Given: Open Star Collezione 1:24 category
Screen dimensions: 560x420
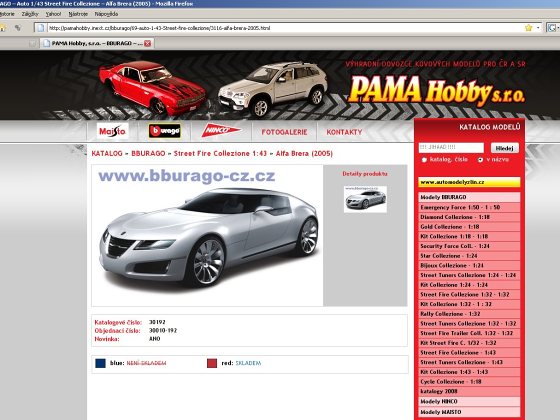Looking at the screenshot, I should [x=469, y=255].
